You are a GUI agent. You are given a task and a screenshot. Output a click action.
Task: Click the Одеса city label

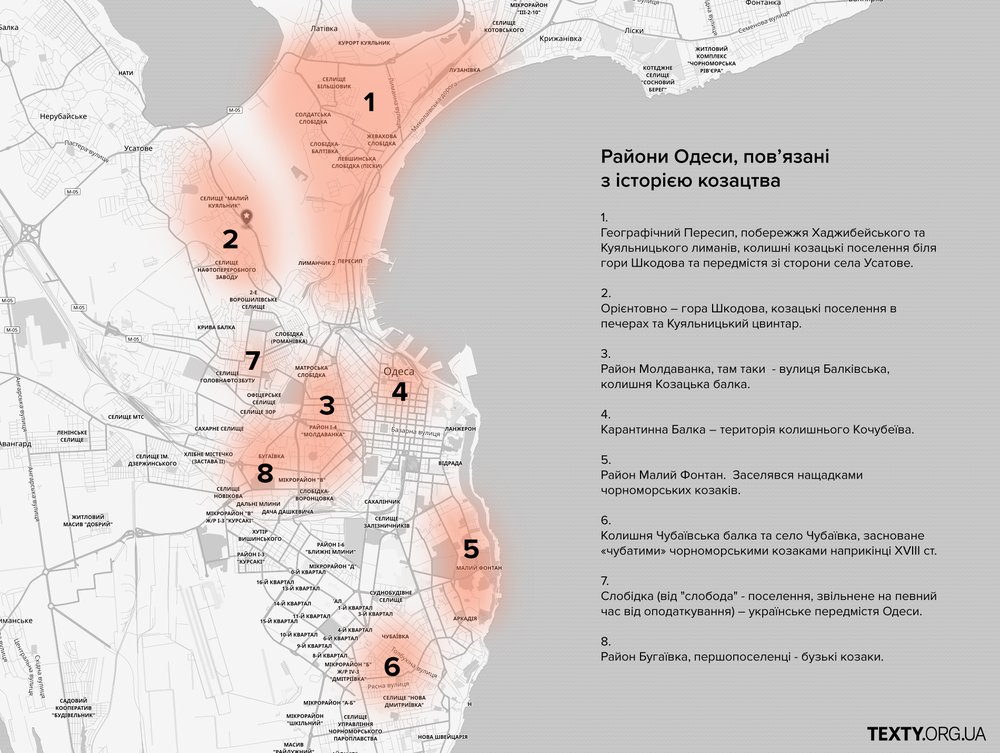399,370
